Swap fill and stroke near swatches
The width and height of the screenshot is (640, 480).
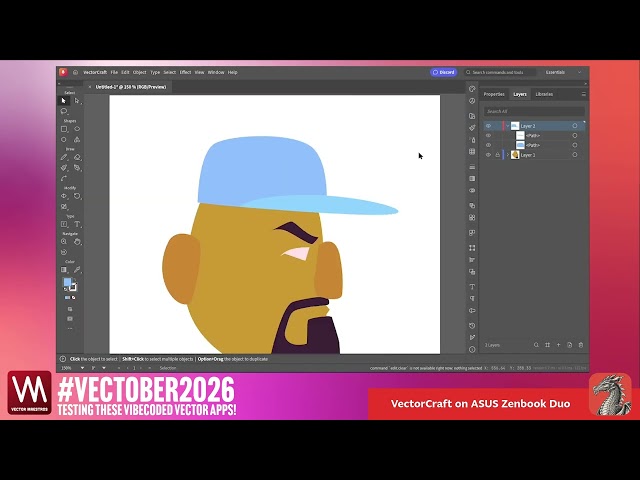[75, 280]
